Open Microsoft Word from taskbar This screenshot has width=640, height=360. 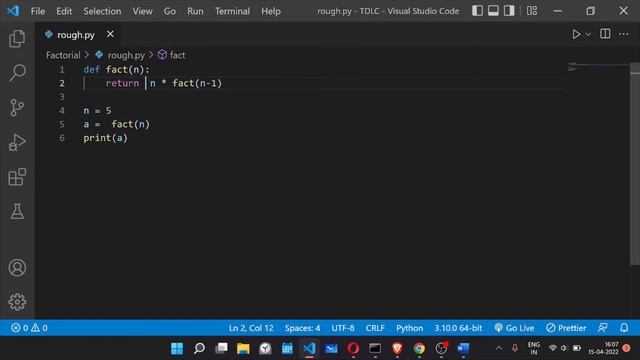tap(463, 349)
